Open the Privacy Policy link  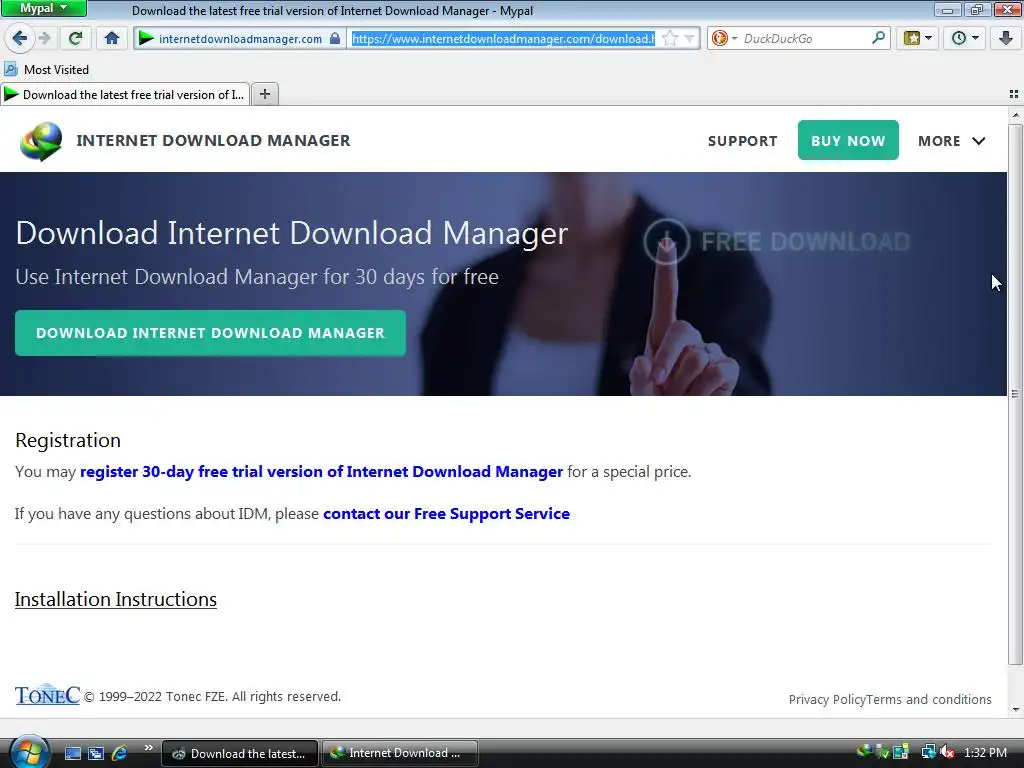click(827, 699)
